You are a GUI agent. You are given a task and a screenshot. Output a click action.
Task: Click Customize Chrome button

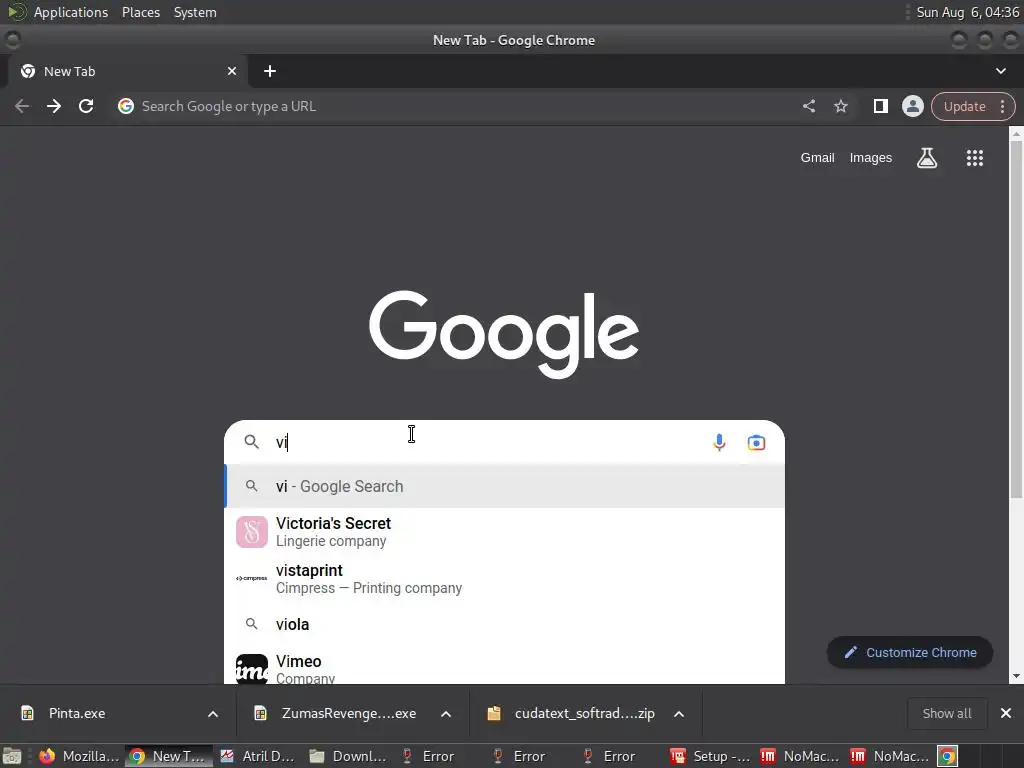[910, 652]
